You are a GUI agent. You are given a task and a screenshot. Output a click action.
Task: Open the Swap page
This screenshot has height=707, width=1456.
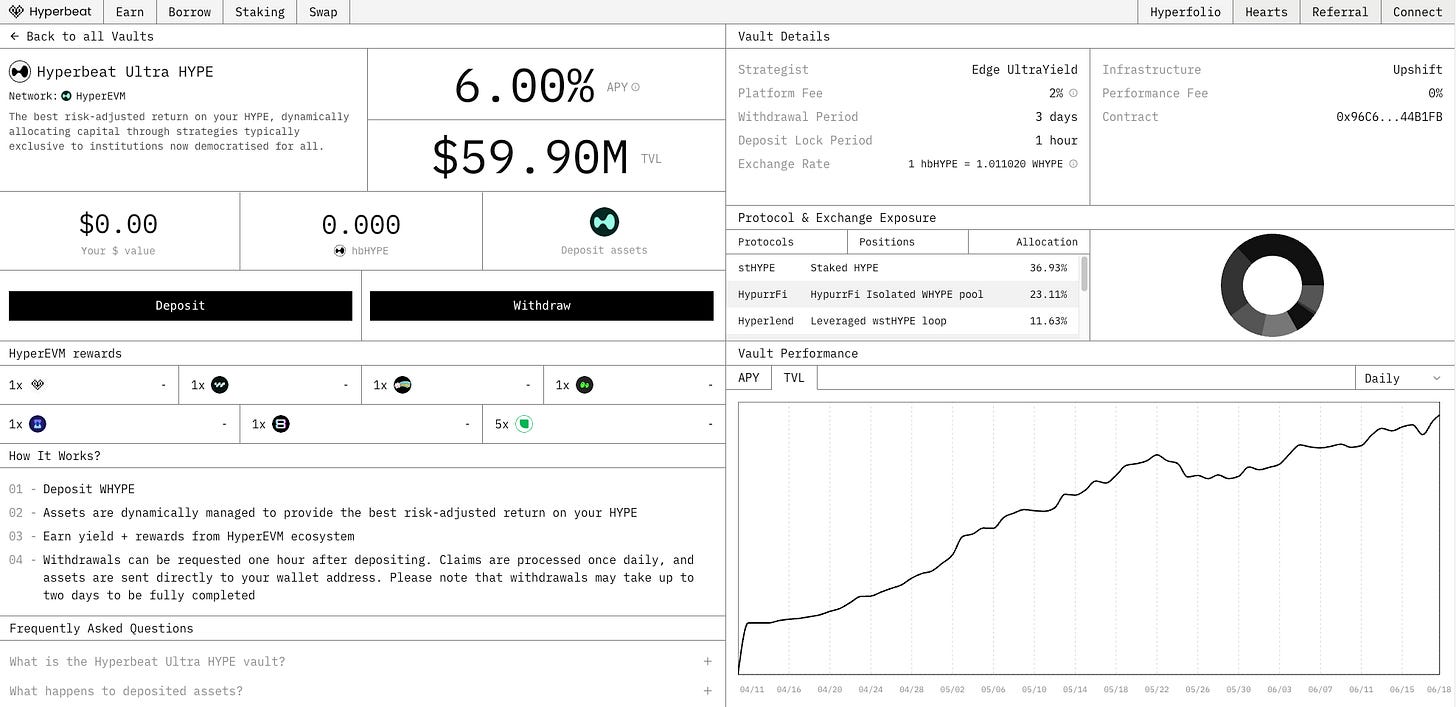click(323, 12)
